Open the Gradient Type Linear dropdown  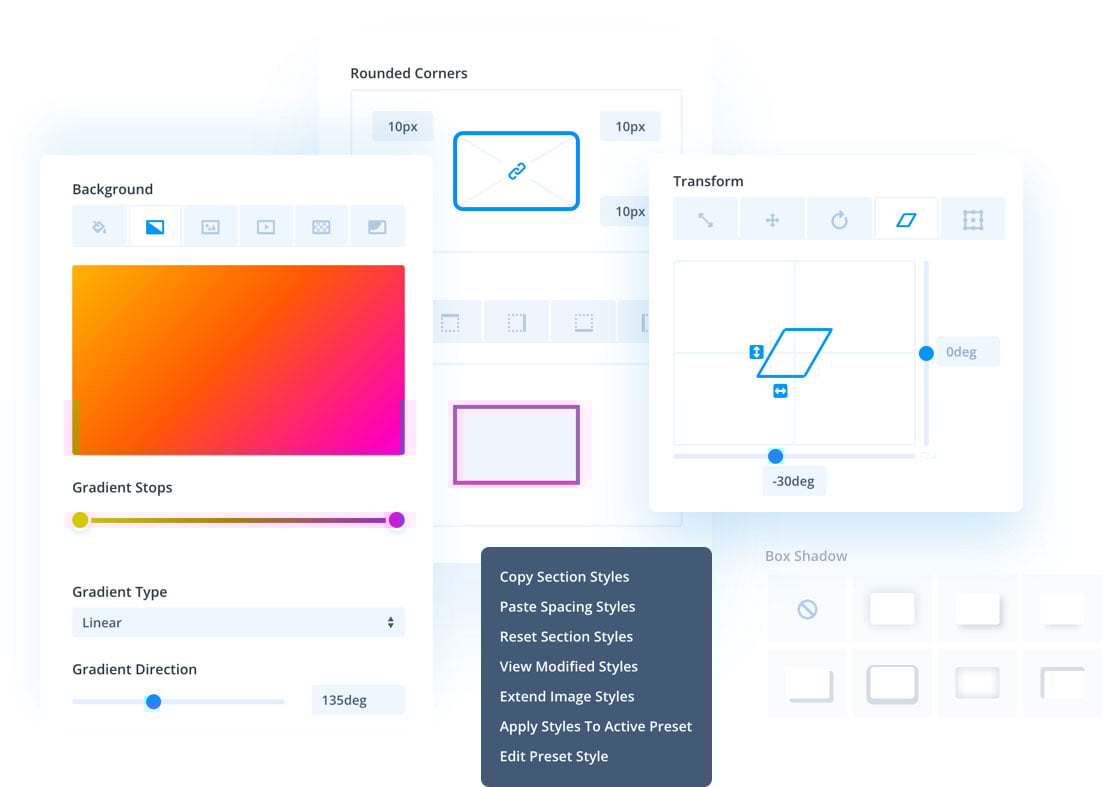(x=238, y=622)
